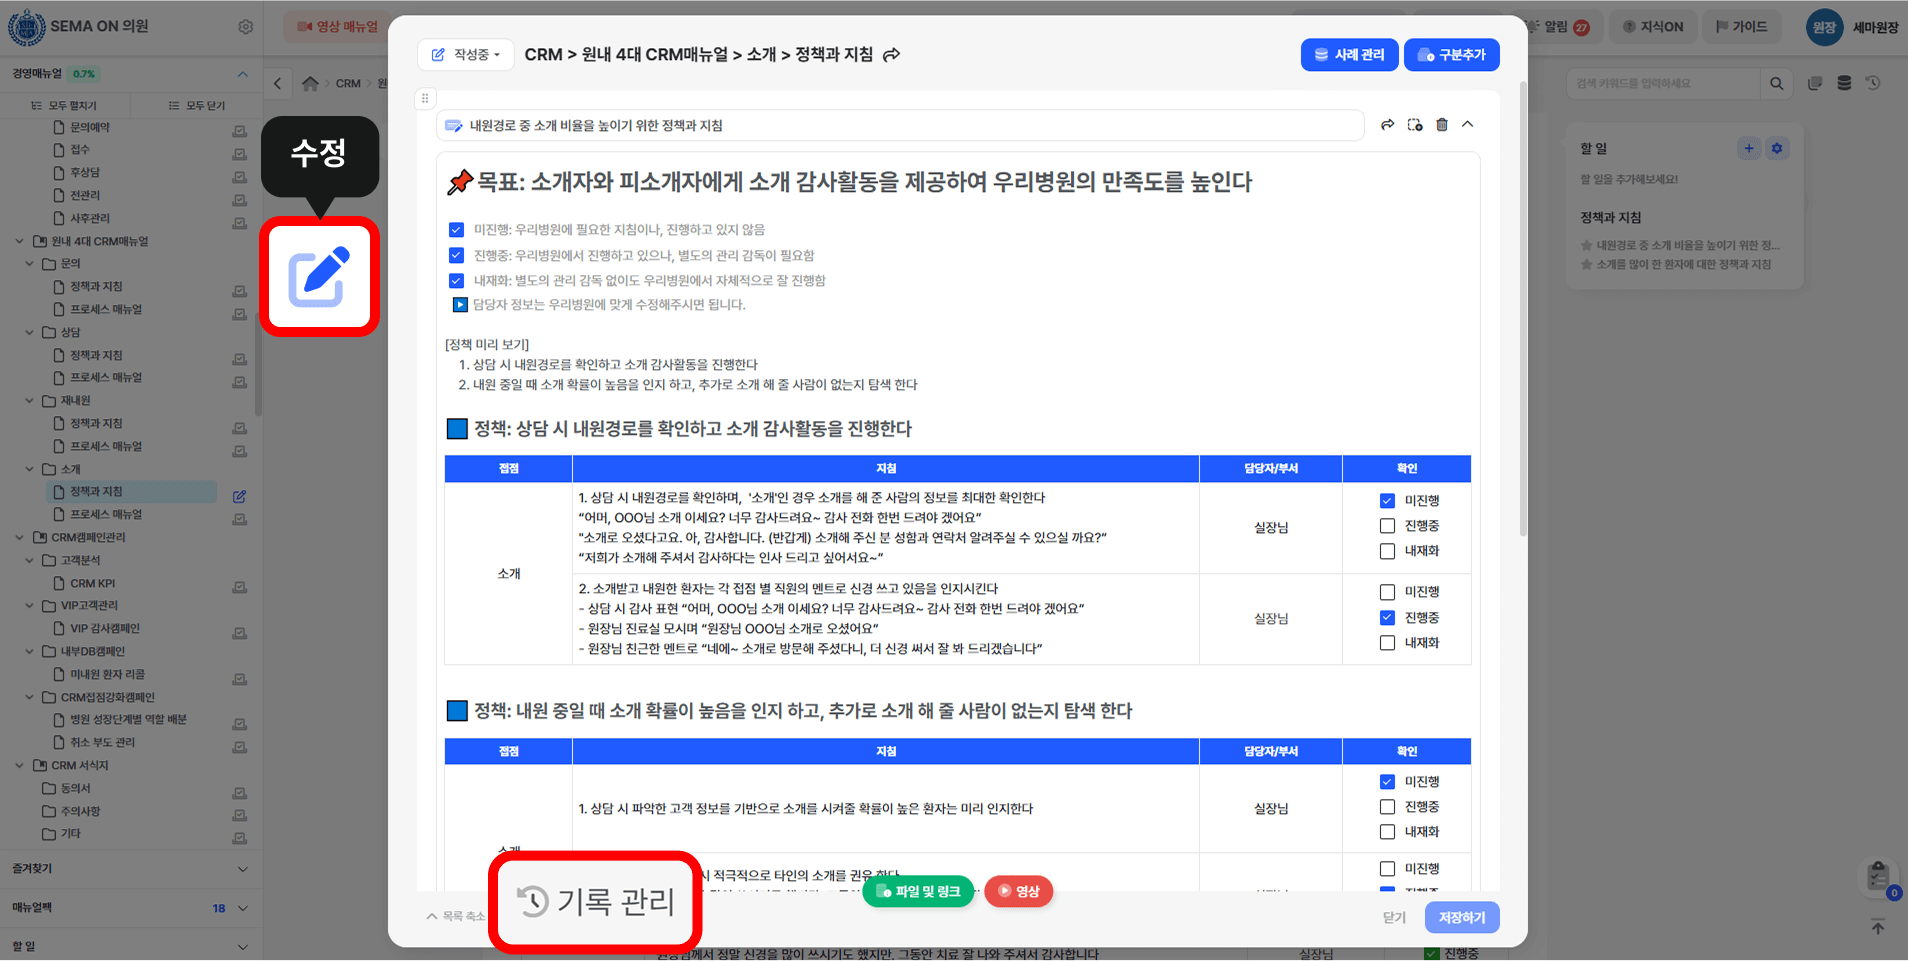
Task: Toggle the 내재화 legend checkbox under the goal heading
Action: pos(456,281)
